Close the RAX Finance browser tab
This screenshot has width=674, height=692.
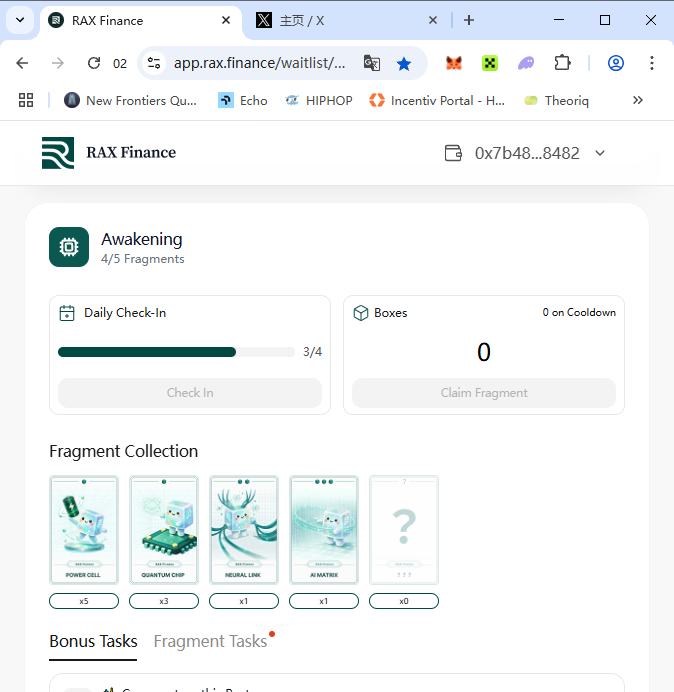point(226,20)
